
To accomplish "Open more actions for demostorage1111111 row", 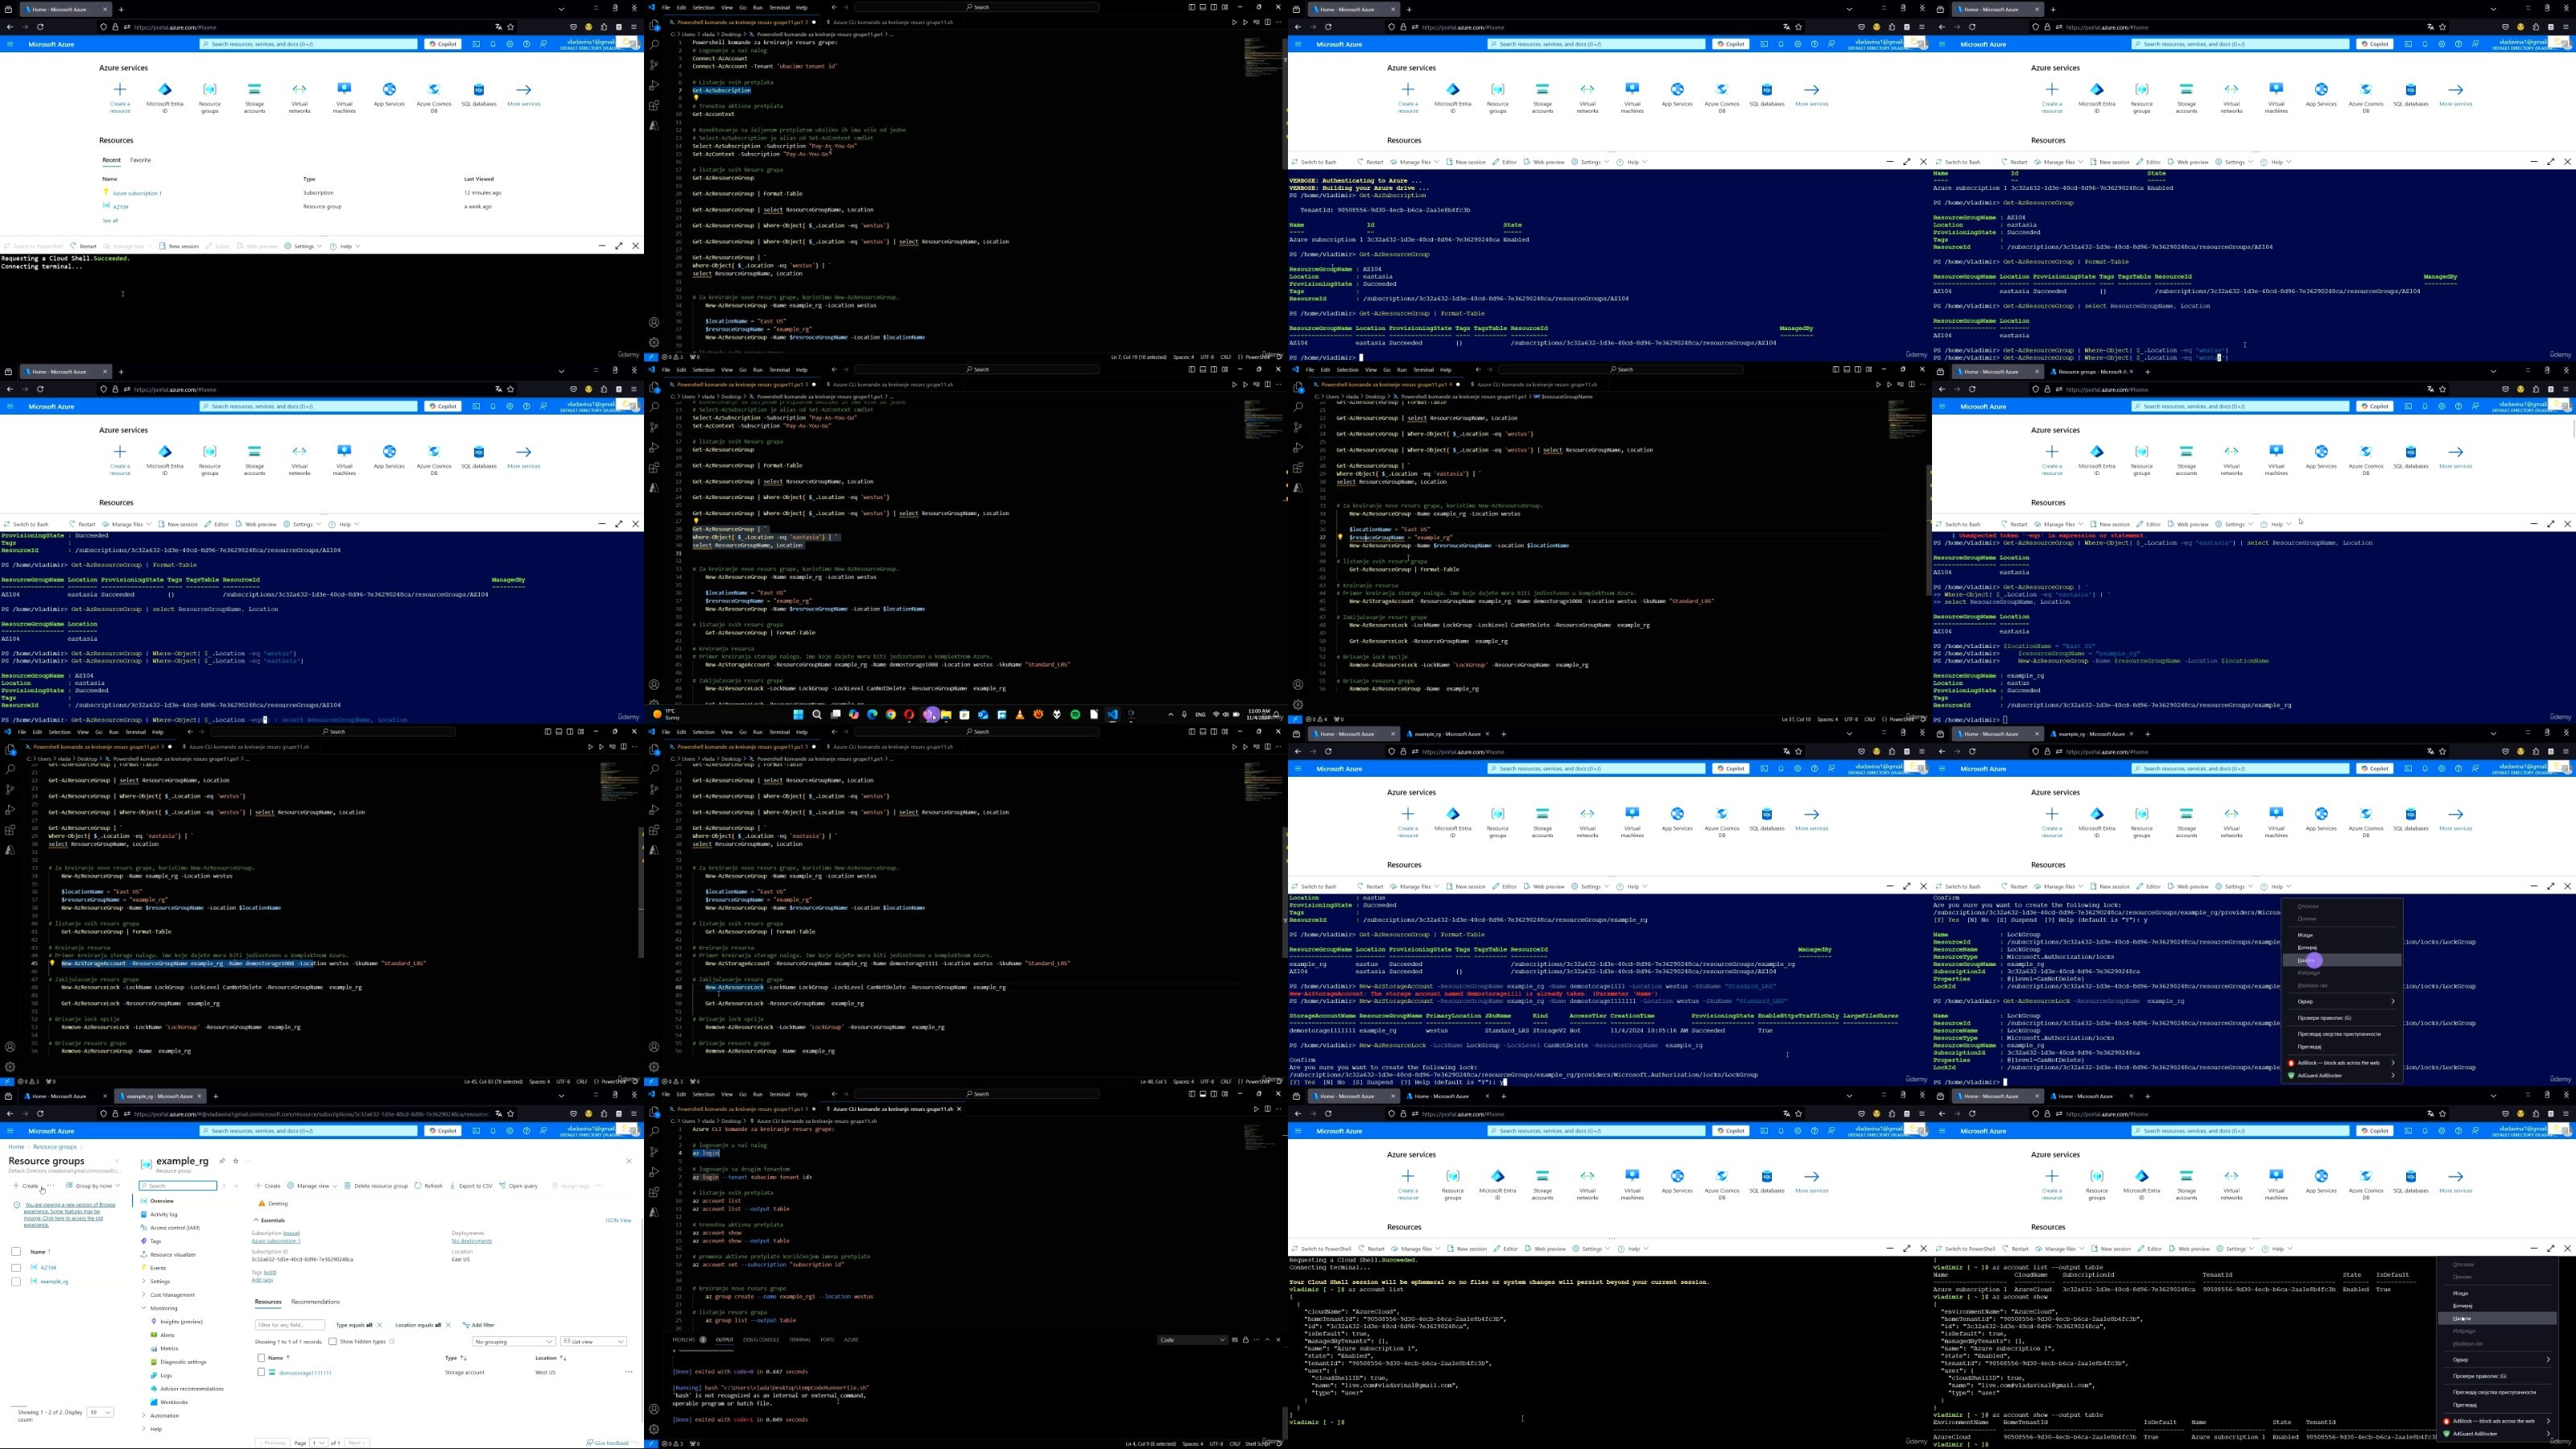I will click(x=629, y=1372).
